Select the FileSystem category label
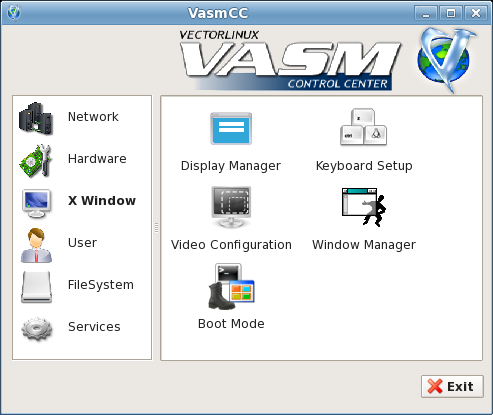This screenshot has height=415, width=493. 101,285
